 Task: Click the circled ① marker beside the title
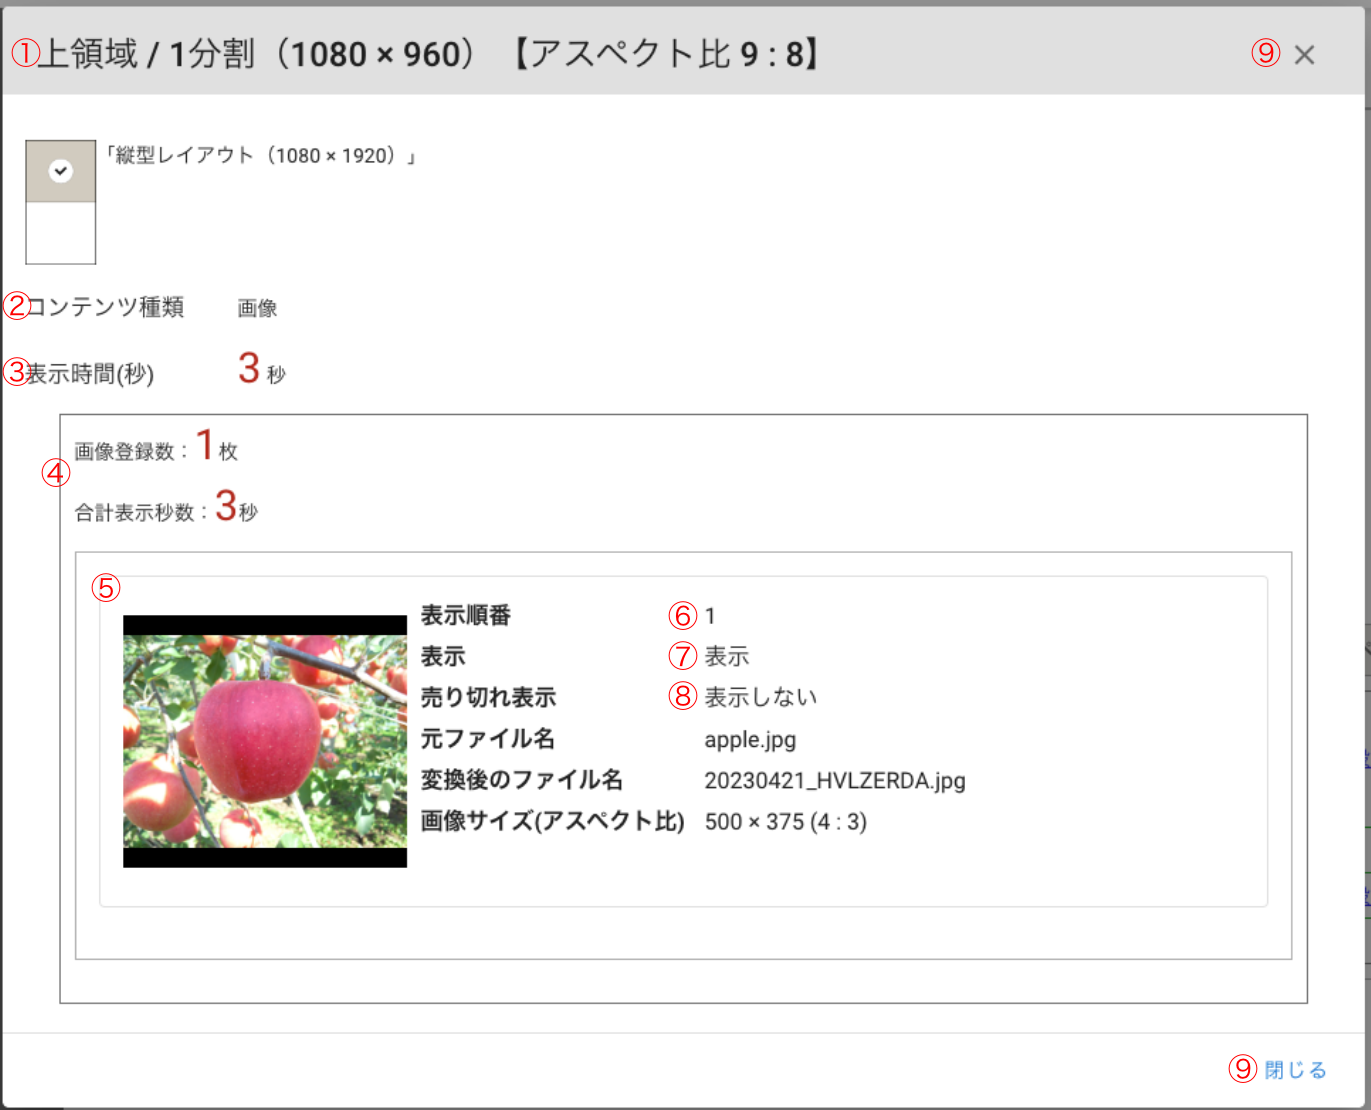pyautogui.click(x=24, y=53)
